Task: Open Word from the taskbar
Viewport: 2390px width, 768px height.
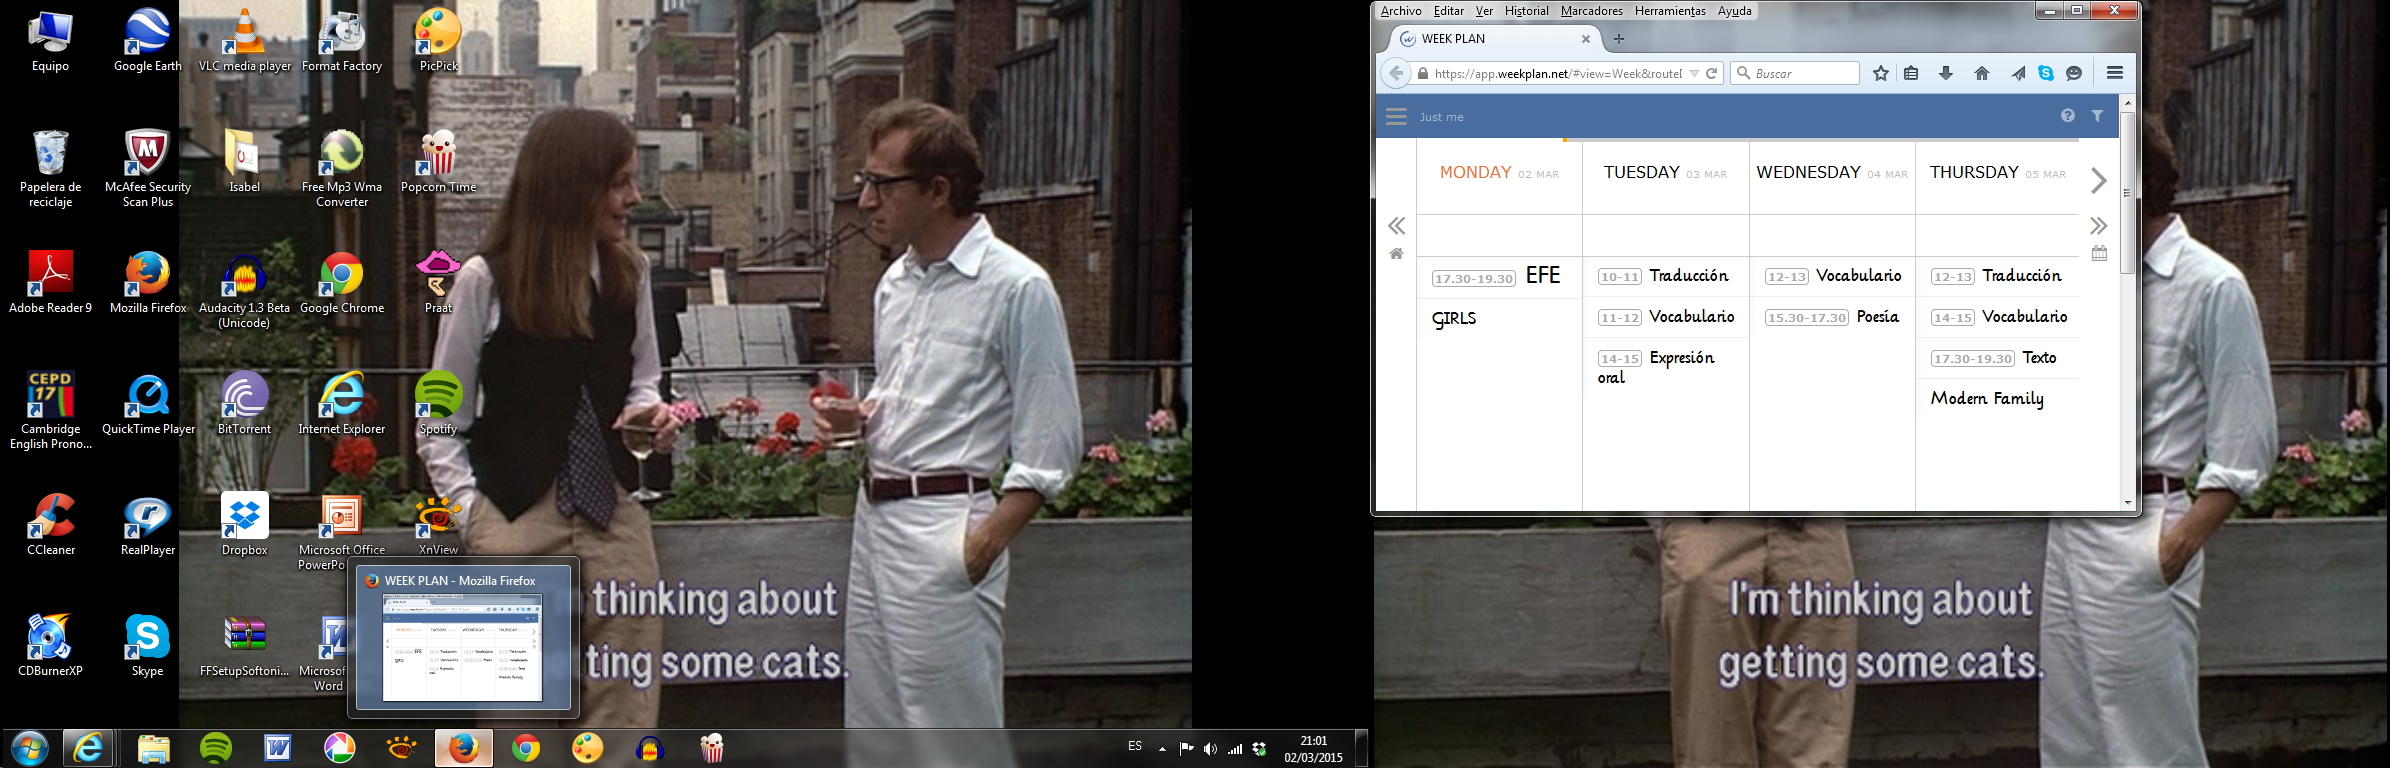Action: coord(277,748)
